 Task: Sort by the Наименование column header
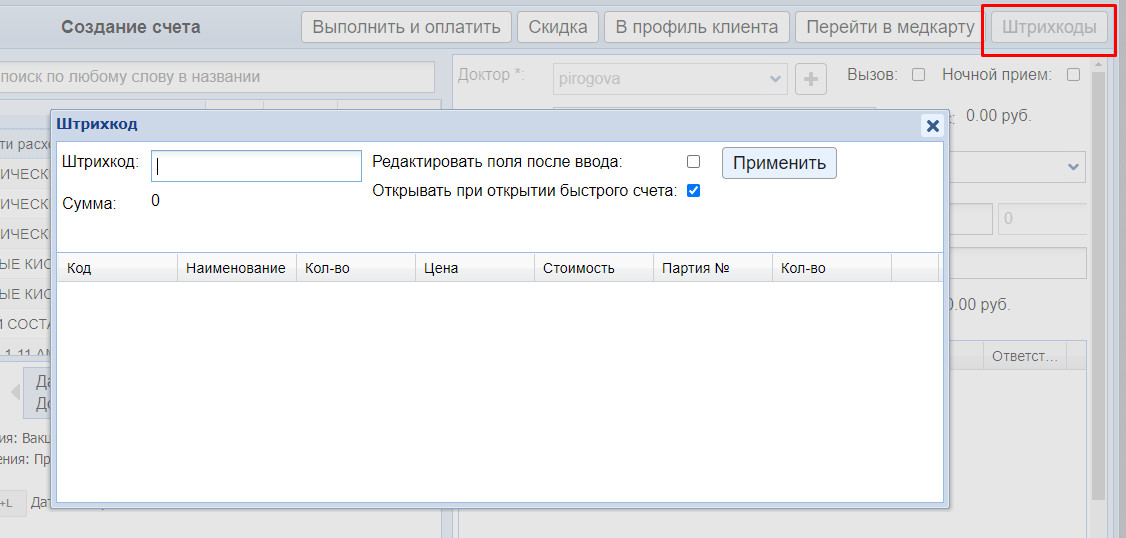coord(236,269)
